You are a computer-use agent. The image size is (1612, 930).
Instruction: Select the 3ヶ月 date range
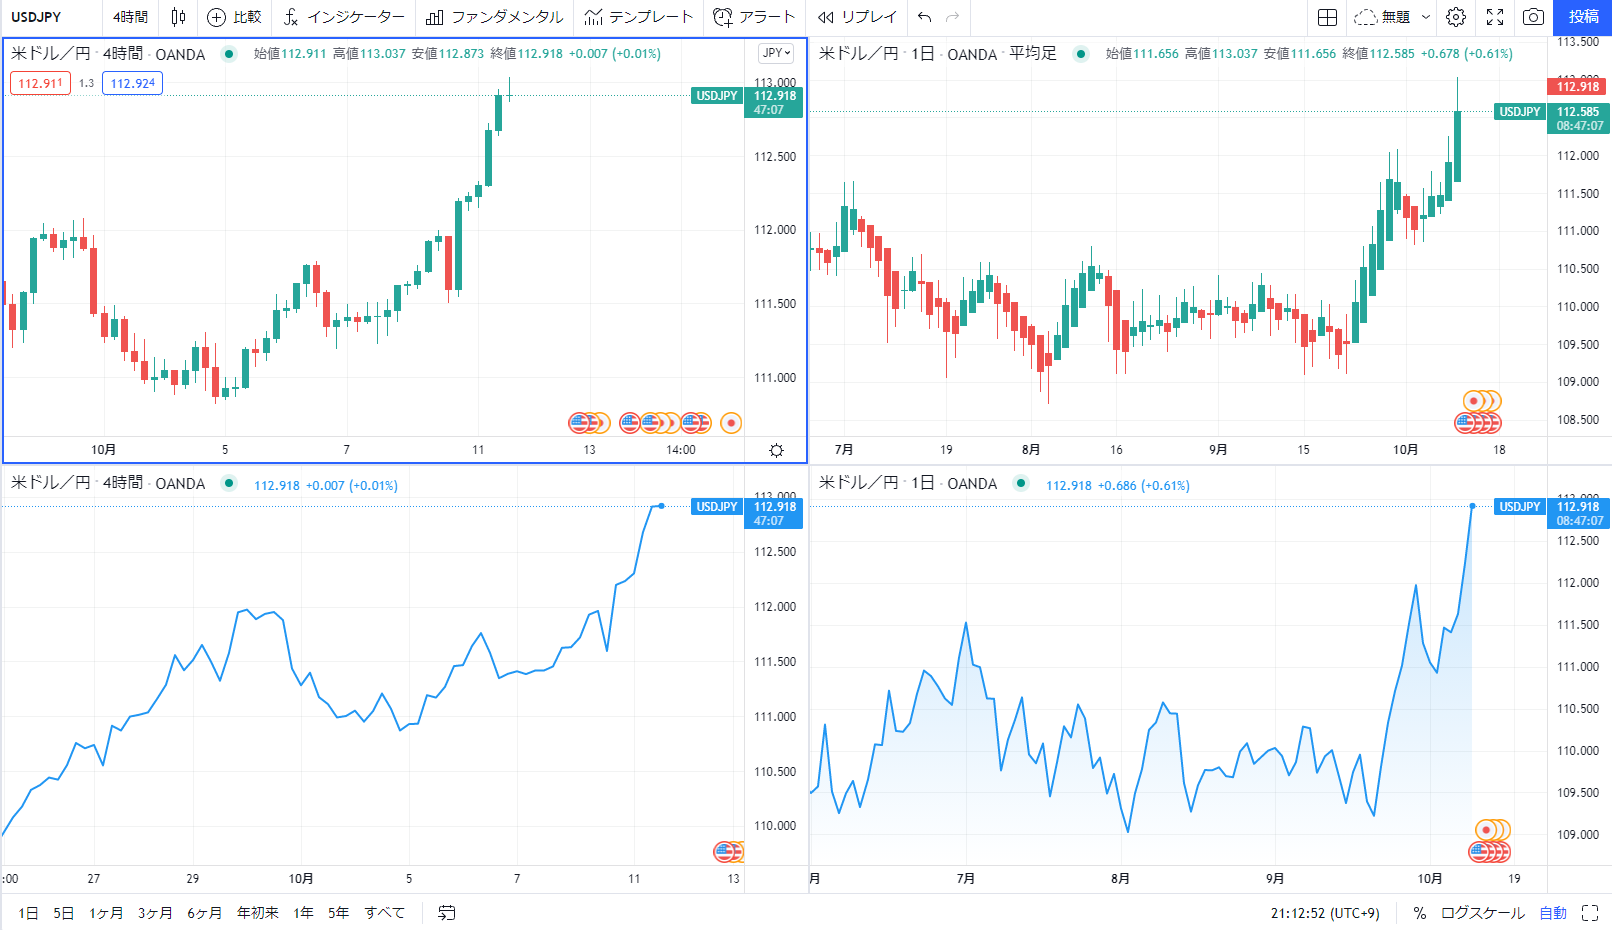tap(155, 913)
